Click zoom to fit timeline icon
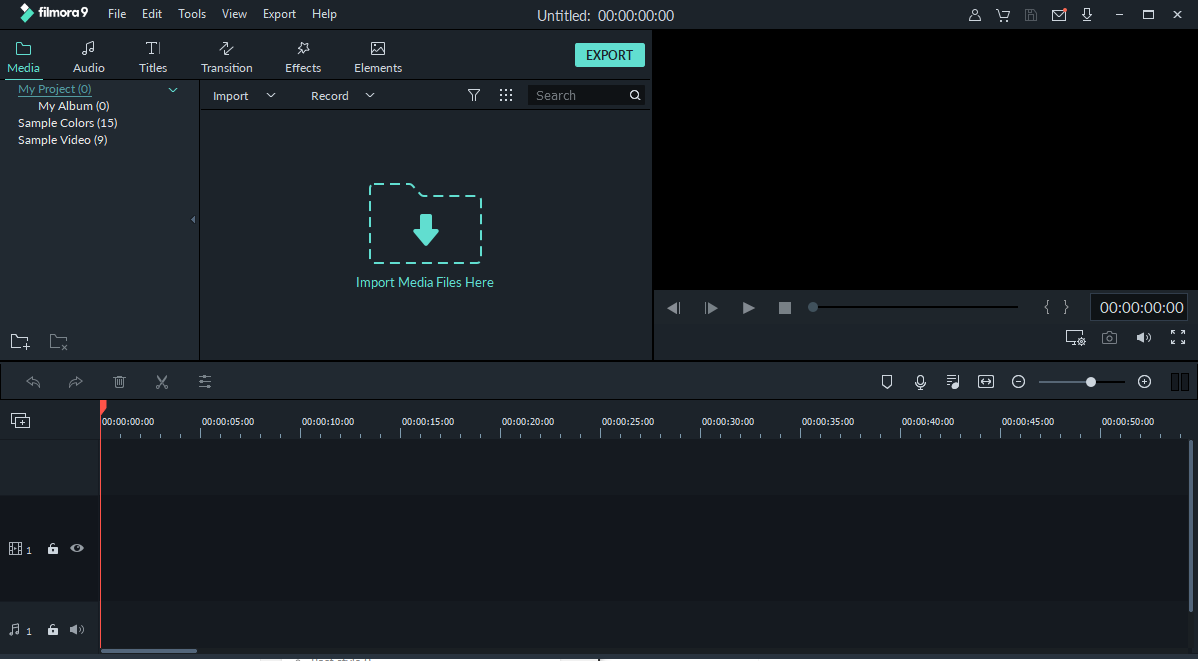This screenshot has height=661, width=1198. coord(986,382)
